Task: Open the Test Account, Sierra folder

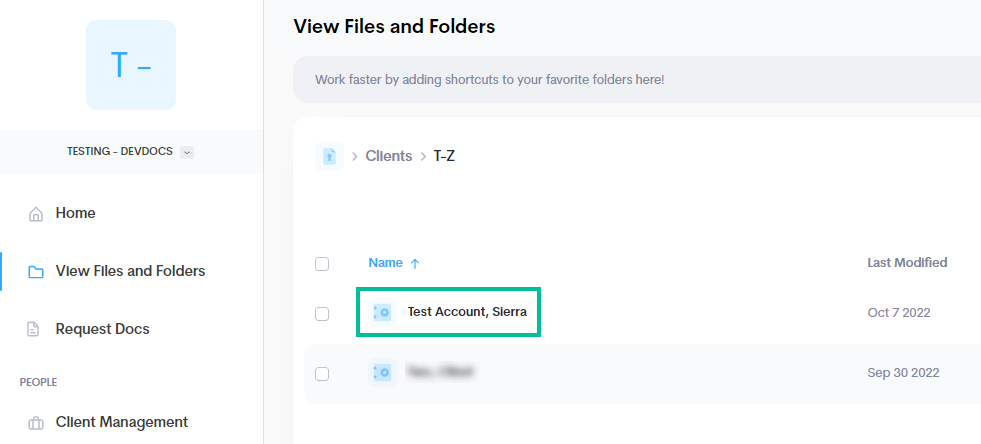Action: pyautogui.click(x=467, y=312)
